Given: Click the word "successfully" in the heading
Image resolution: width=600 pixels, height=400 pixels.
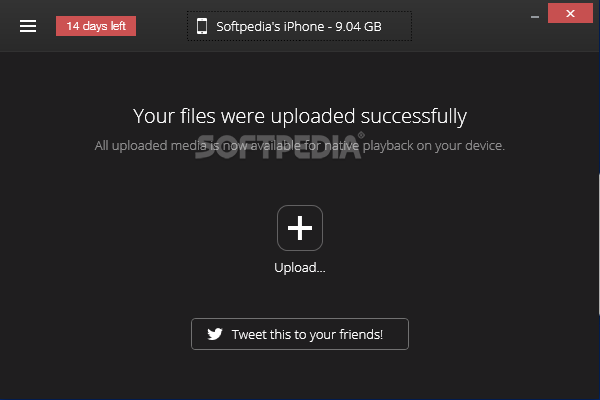Looking at the screenshot, I should coord(414,116).
